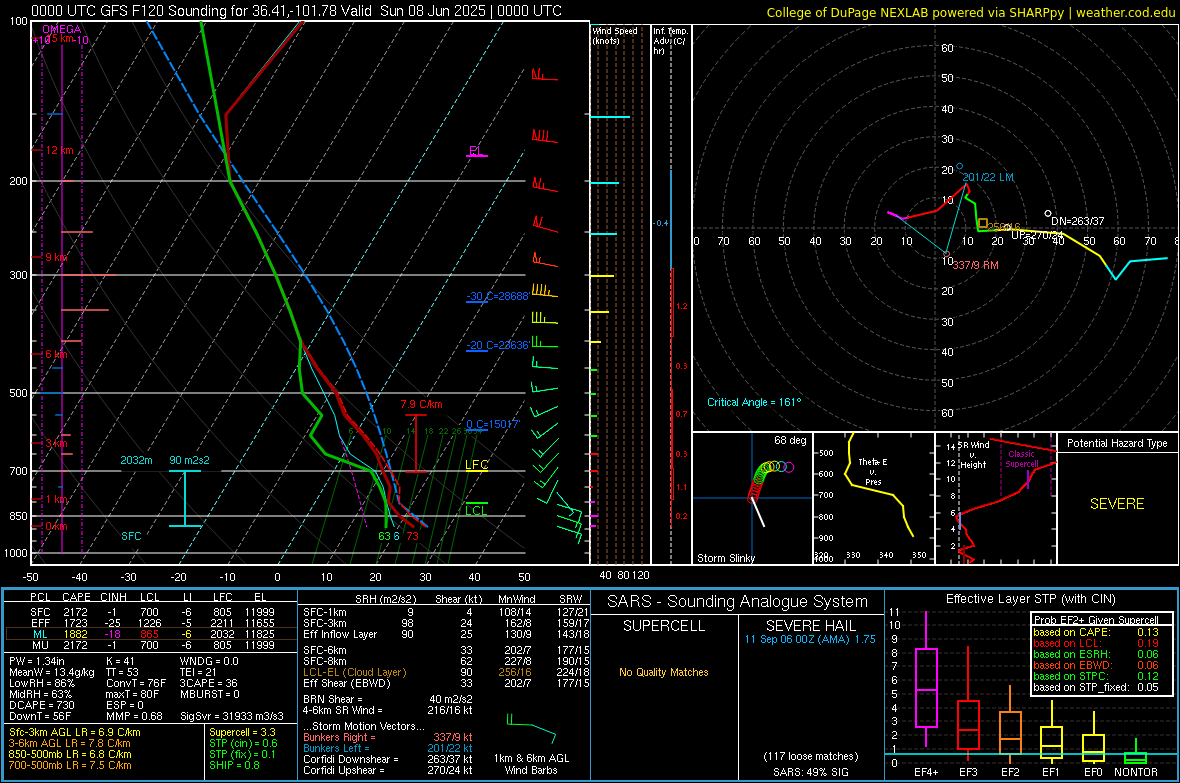
Task: Open the 11 Sep 06 00Z (AMA) analogue
Action: tap(810, 638)
